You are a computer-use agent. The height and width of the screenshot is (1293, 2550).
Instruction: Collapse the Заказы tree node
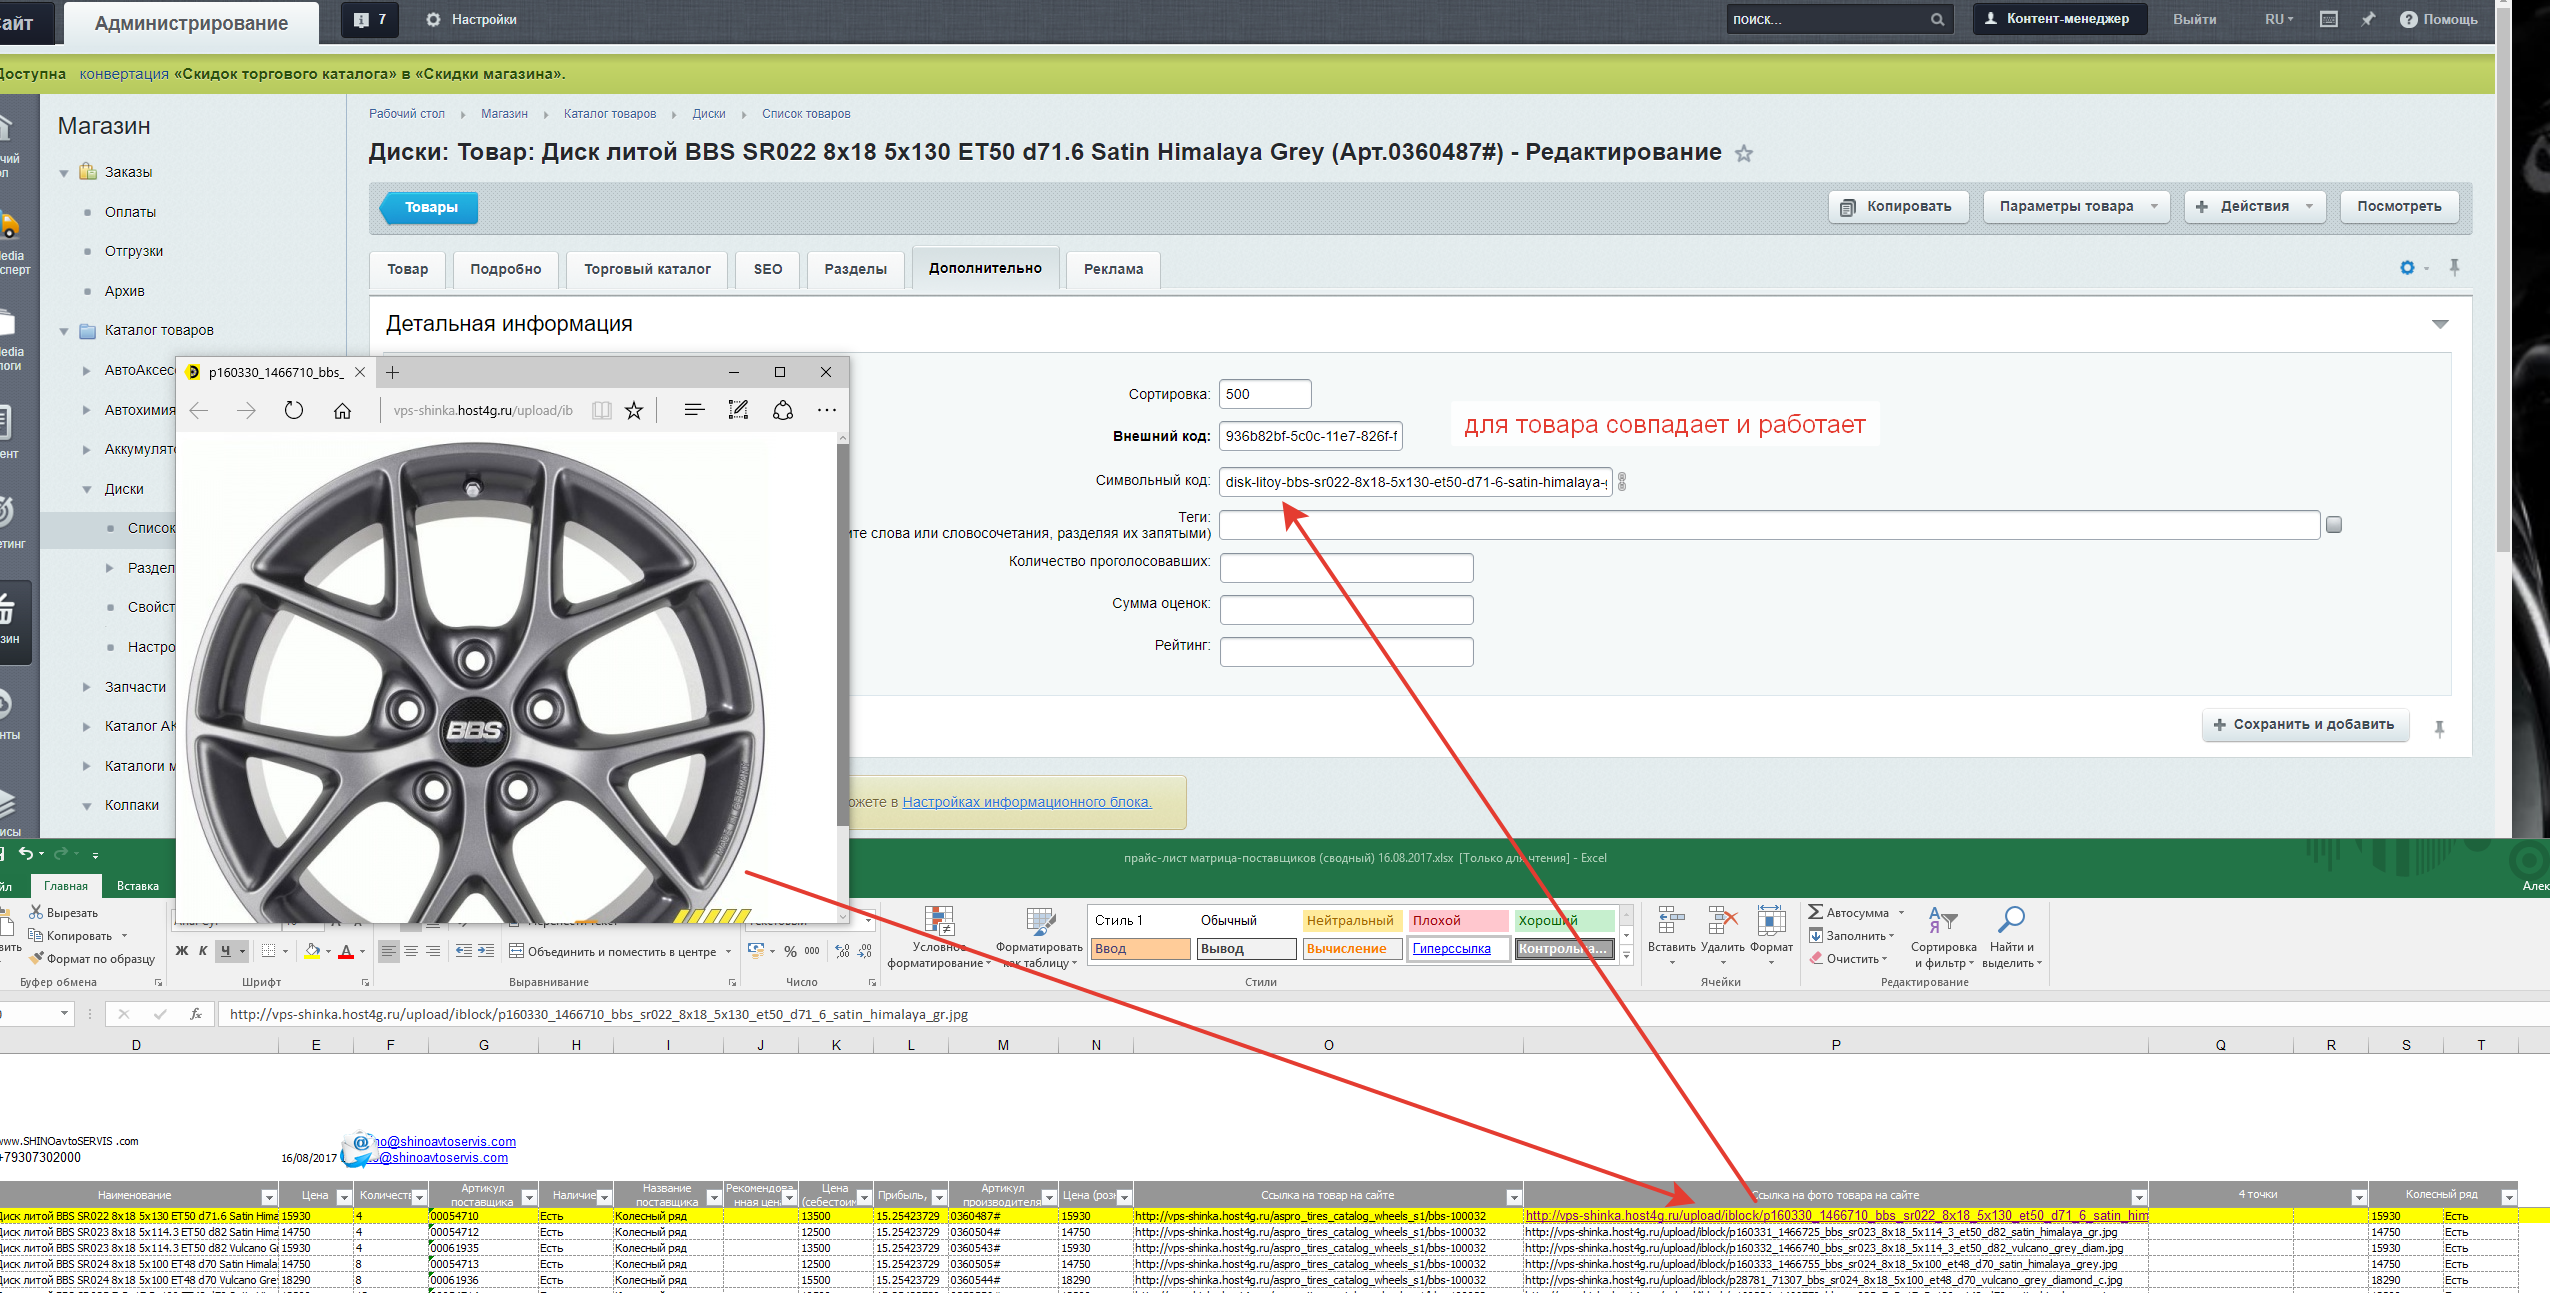[64, 173]
